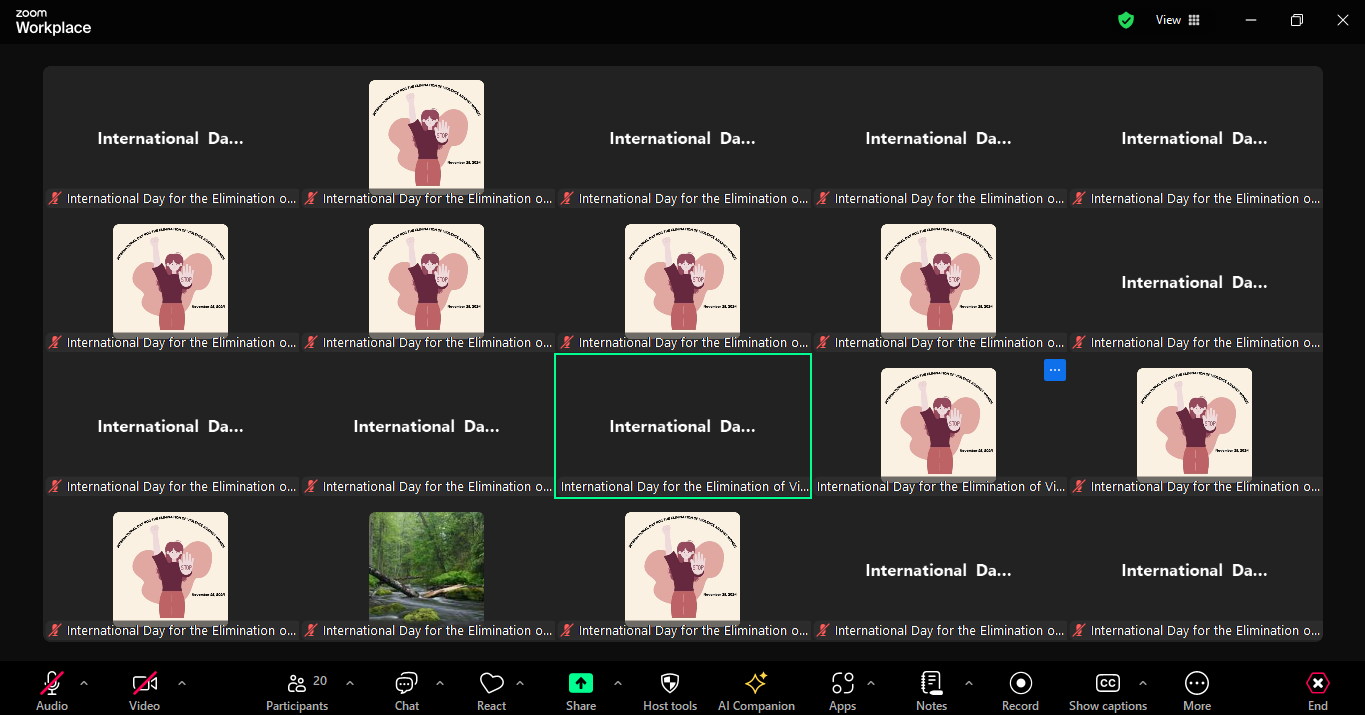Click the red End meeting button
This screenshot has height=715, width=1365.
(x=1318, y=690)
